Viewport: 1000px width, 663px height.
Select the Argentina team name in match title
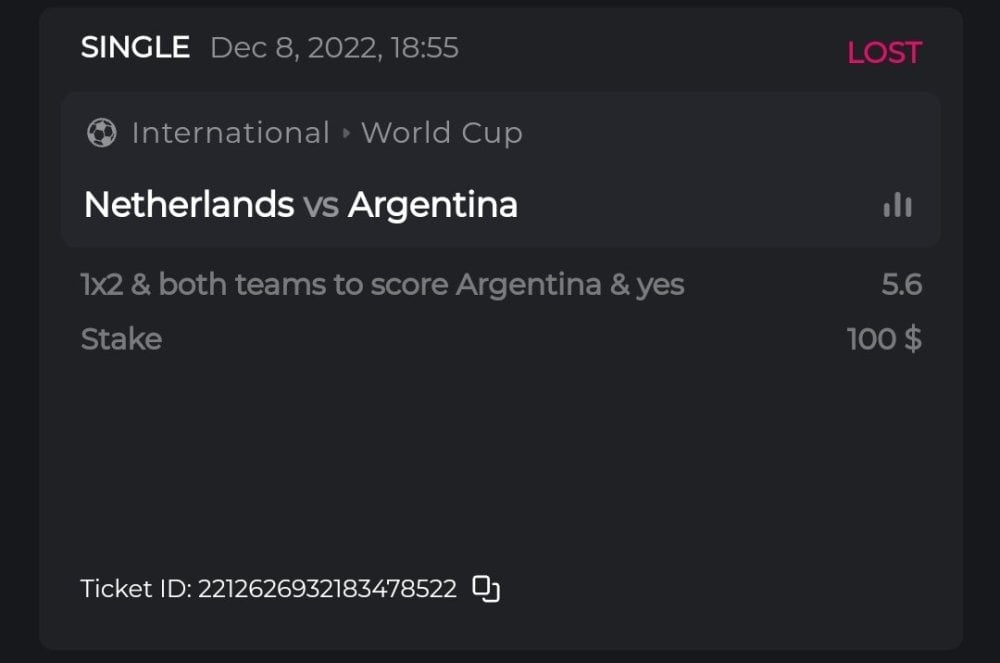coord(432,205)
